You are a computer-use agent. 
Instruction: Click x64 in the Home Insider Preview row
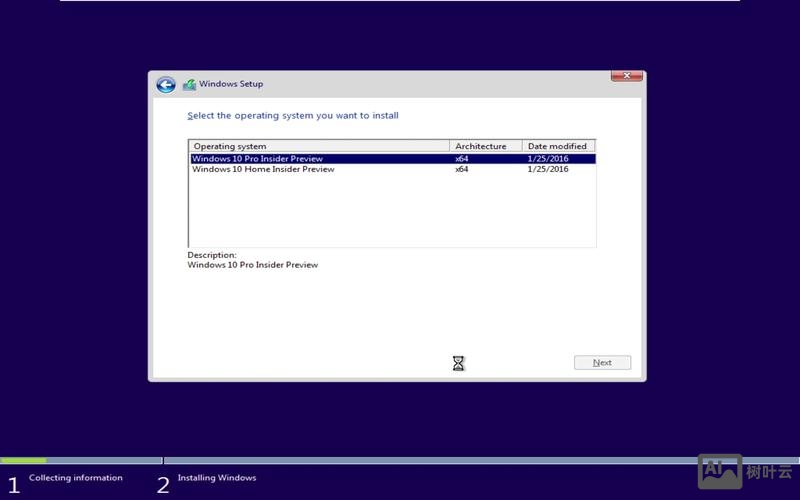(x=461, y=169)
